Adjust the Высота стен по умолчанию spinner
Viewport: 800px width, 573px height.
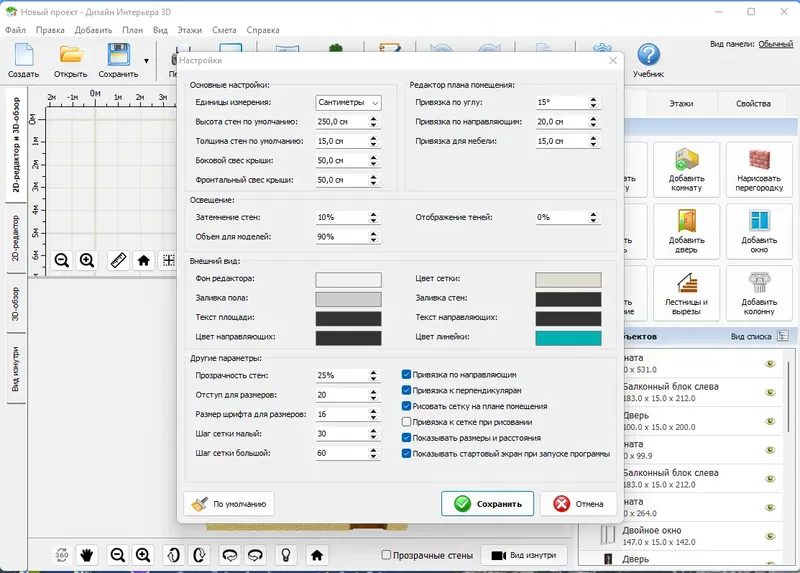click(373, 122)
